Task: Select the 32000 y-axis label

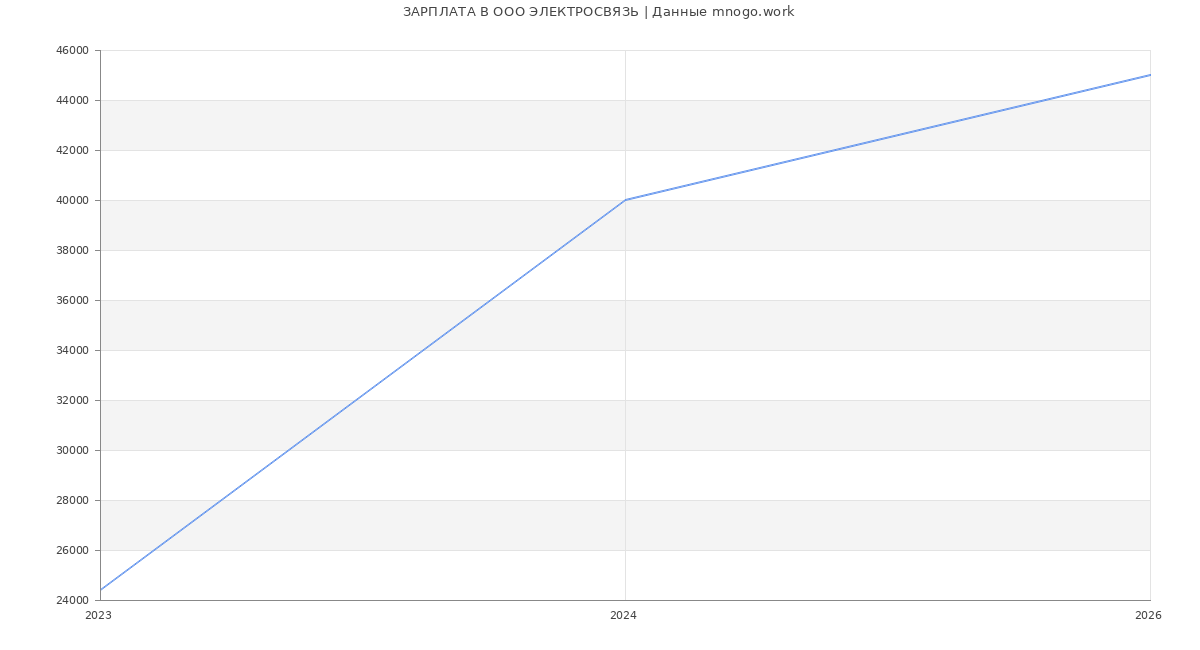Action: tap(72, 400)
